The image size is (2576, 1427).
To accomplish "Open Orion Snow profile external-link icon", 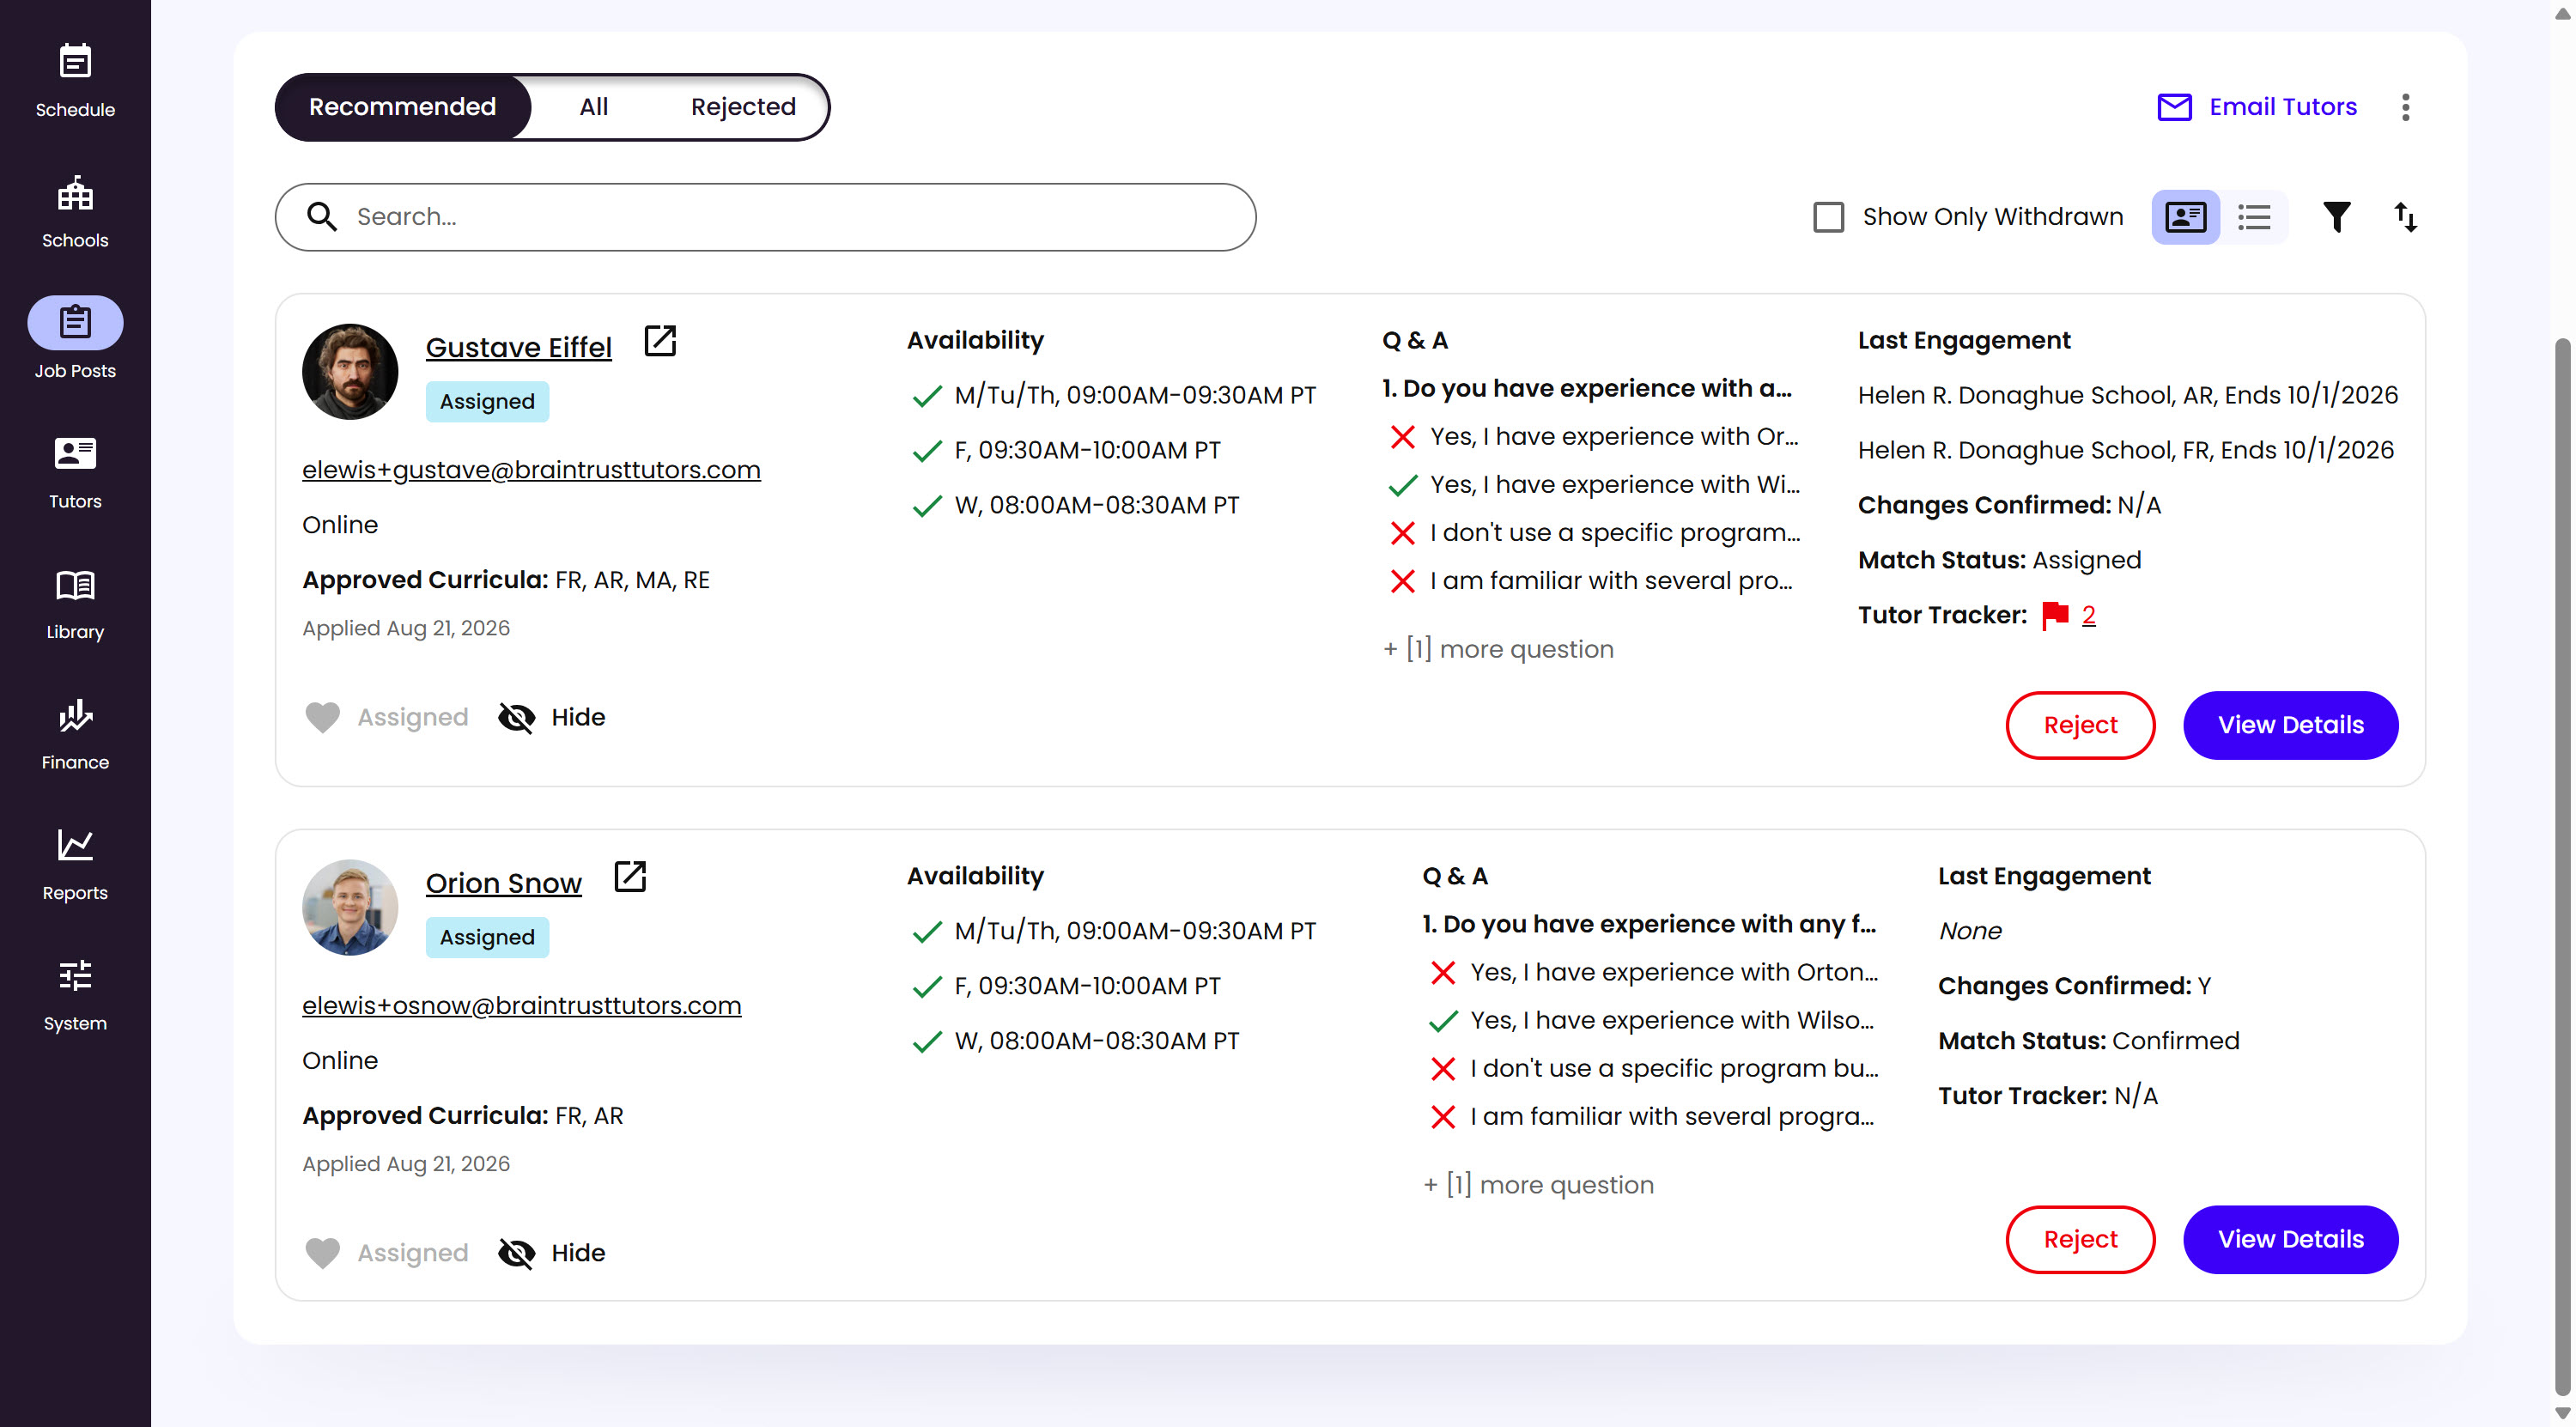I will pyautogui.click(x=630, y=877).
